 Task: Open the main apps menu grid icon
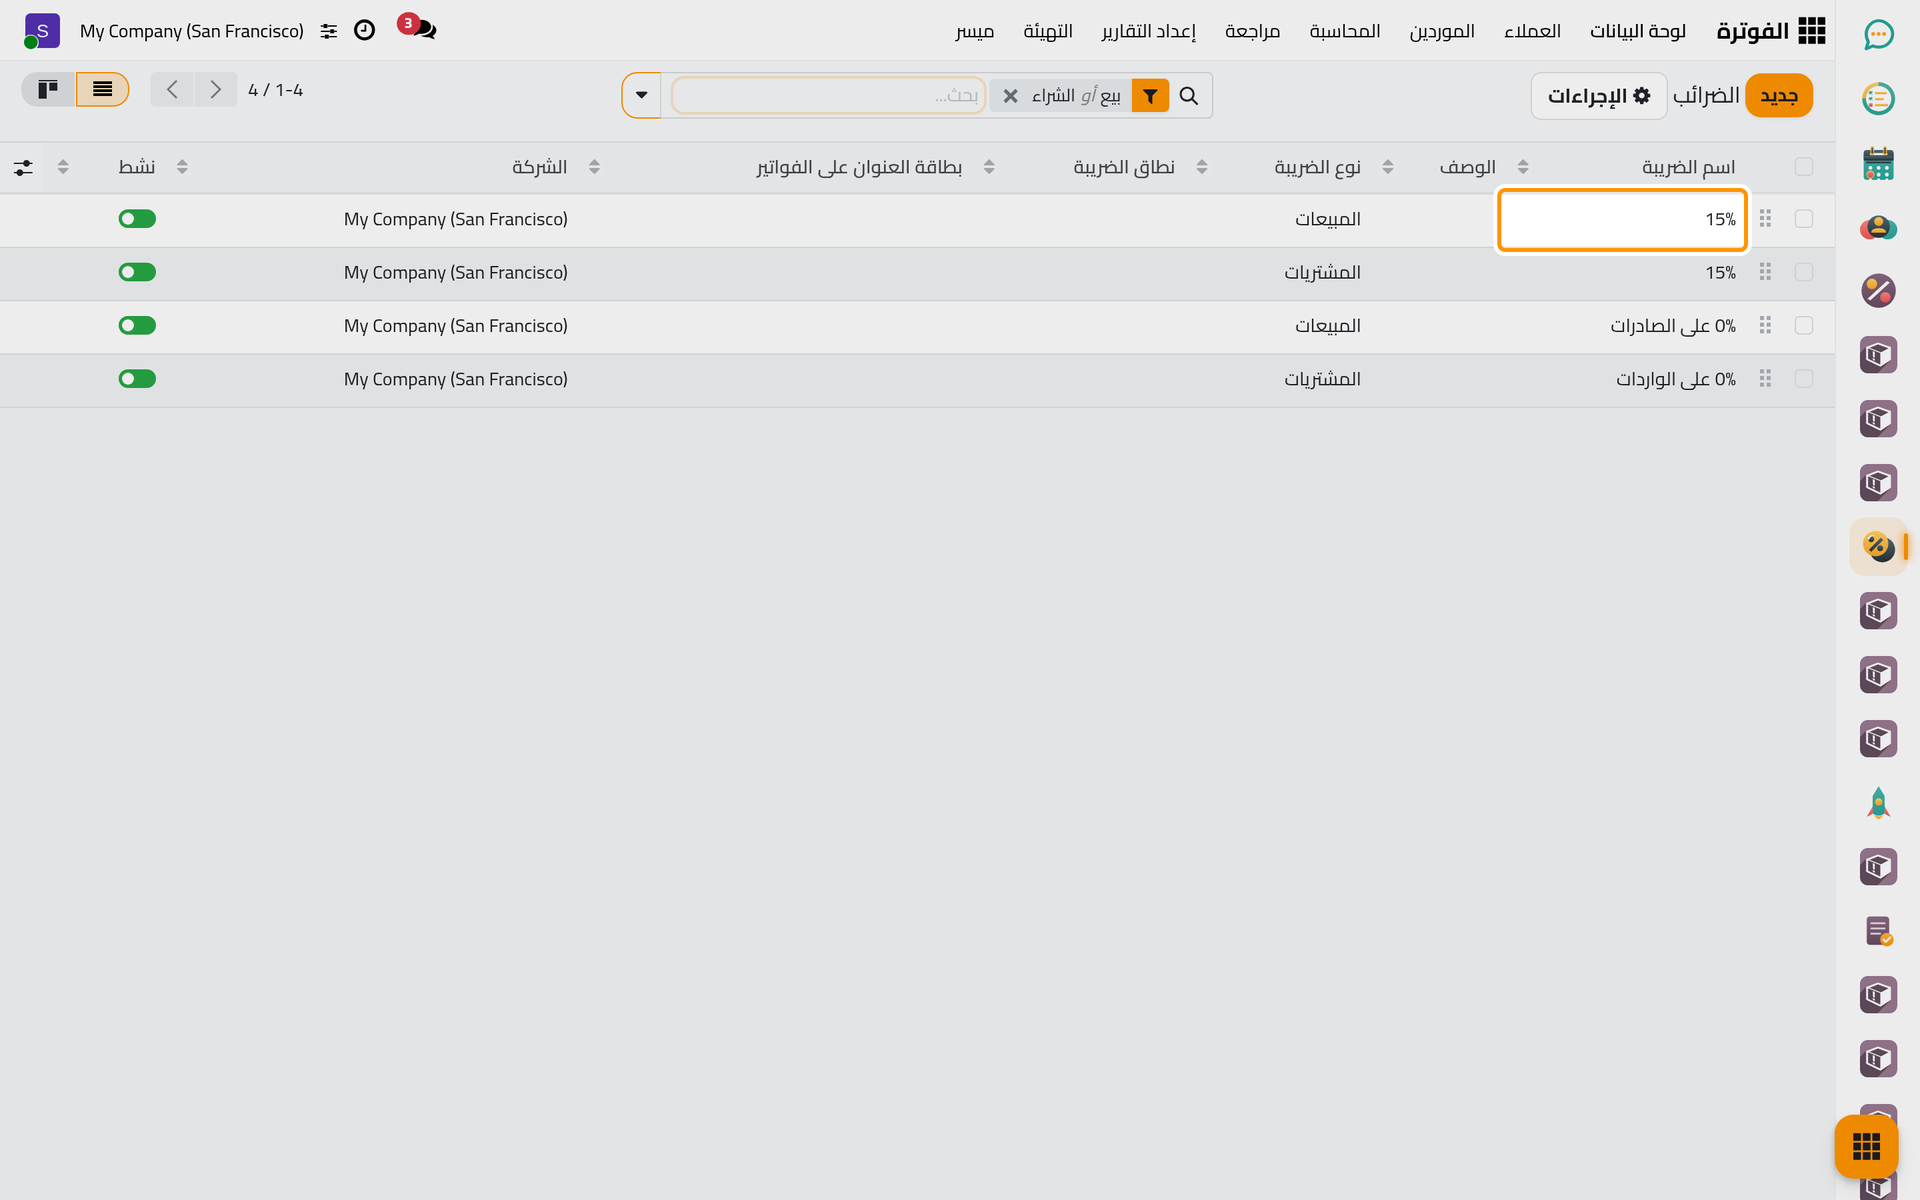pos(1811,31)
